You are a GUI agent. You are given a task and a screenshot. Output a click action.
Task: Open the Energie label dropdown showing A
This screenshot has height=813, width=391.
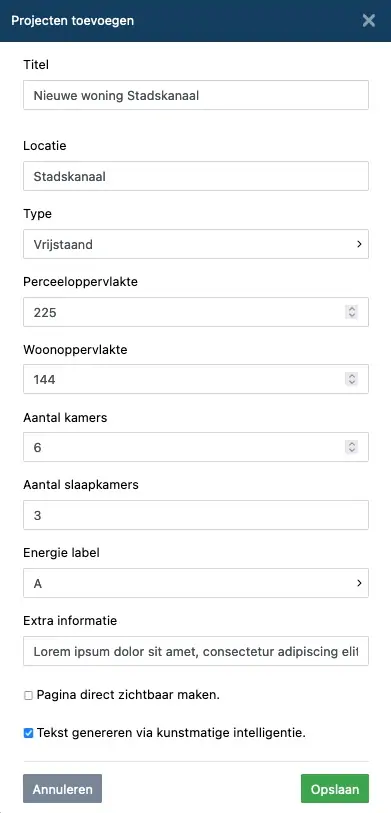coord(196,583)
